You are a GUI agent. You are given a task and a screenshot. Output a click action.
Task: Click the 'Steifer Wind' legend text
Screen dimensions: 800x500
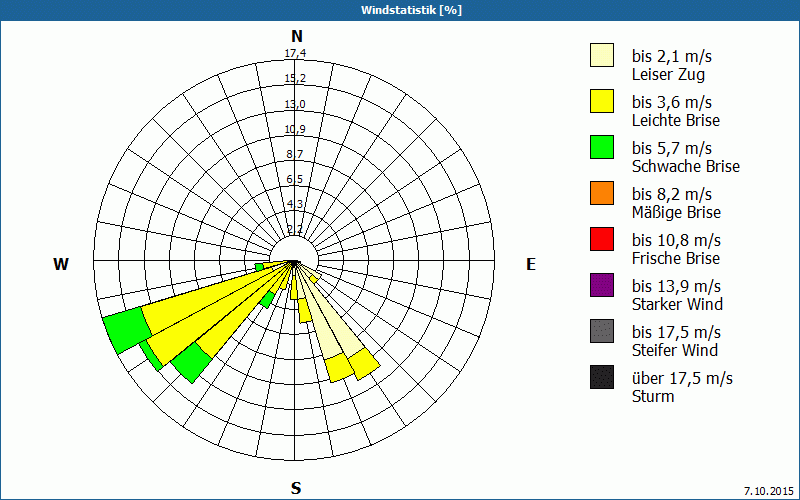pos(675,350)
